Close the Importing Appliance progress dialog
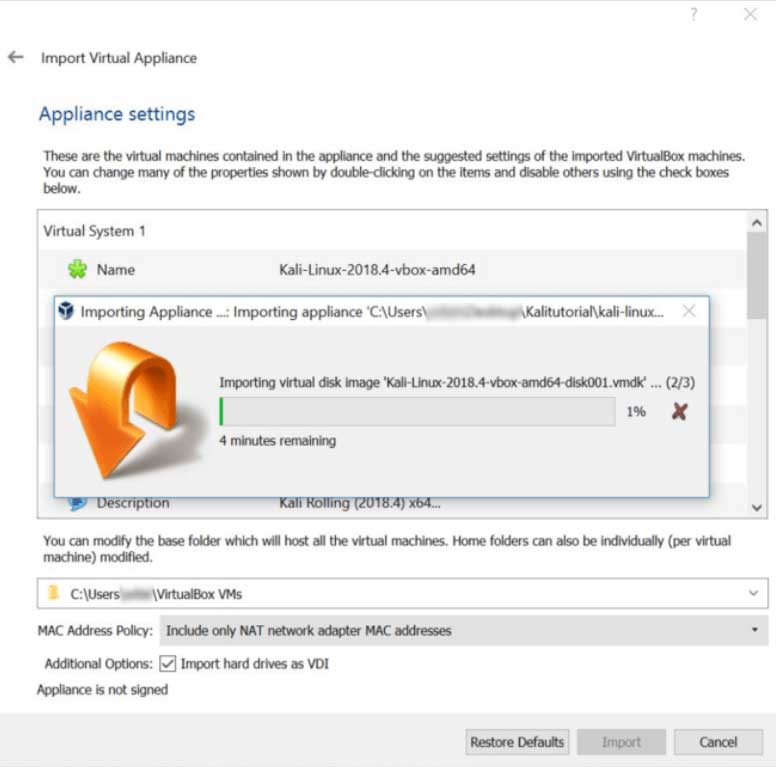The image size is (776, 767). point(689,311)
